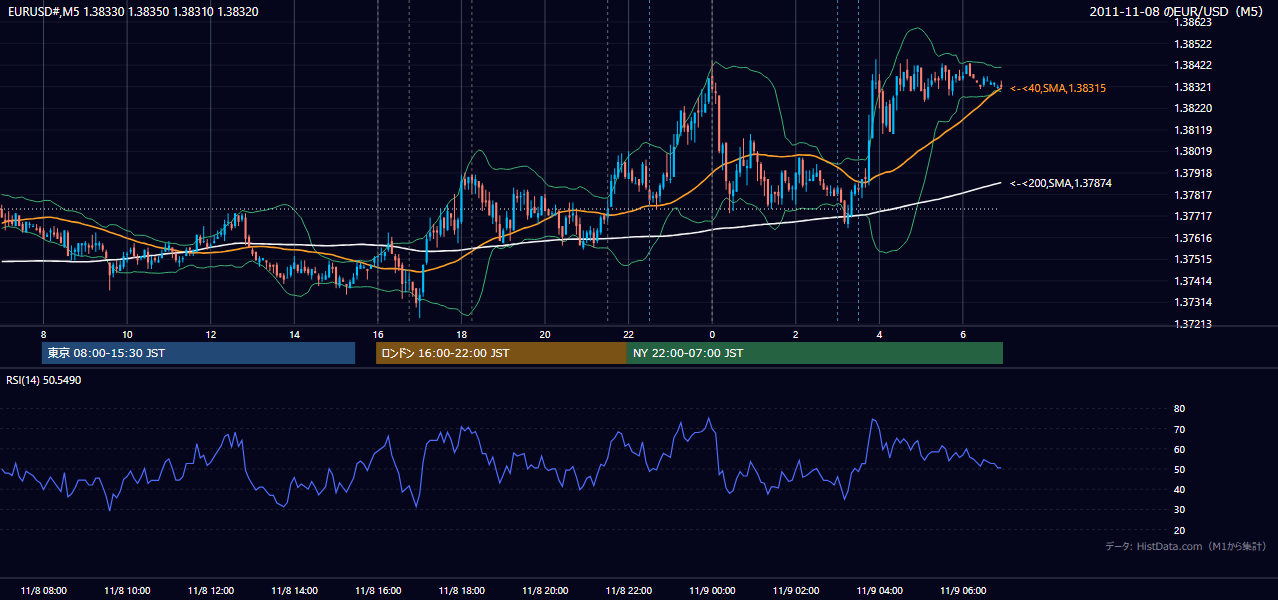Click the NY 22:00-07:00 JST session bar
The height and width of the screenshot is (600, 1278).
[x=815, y=353]
